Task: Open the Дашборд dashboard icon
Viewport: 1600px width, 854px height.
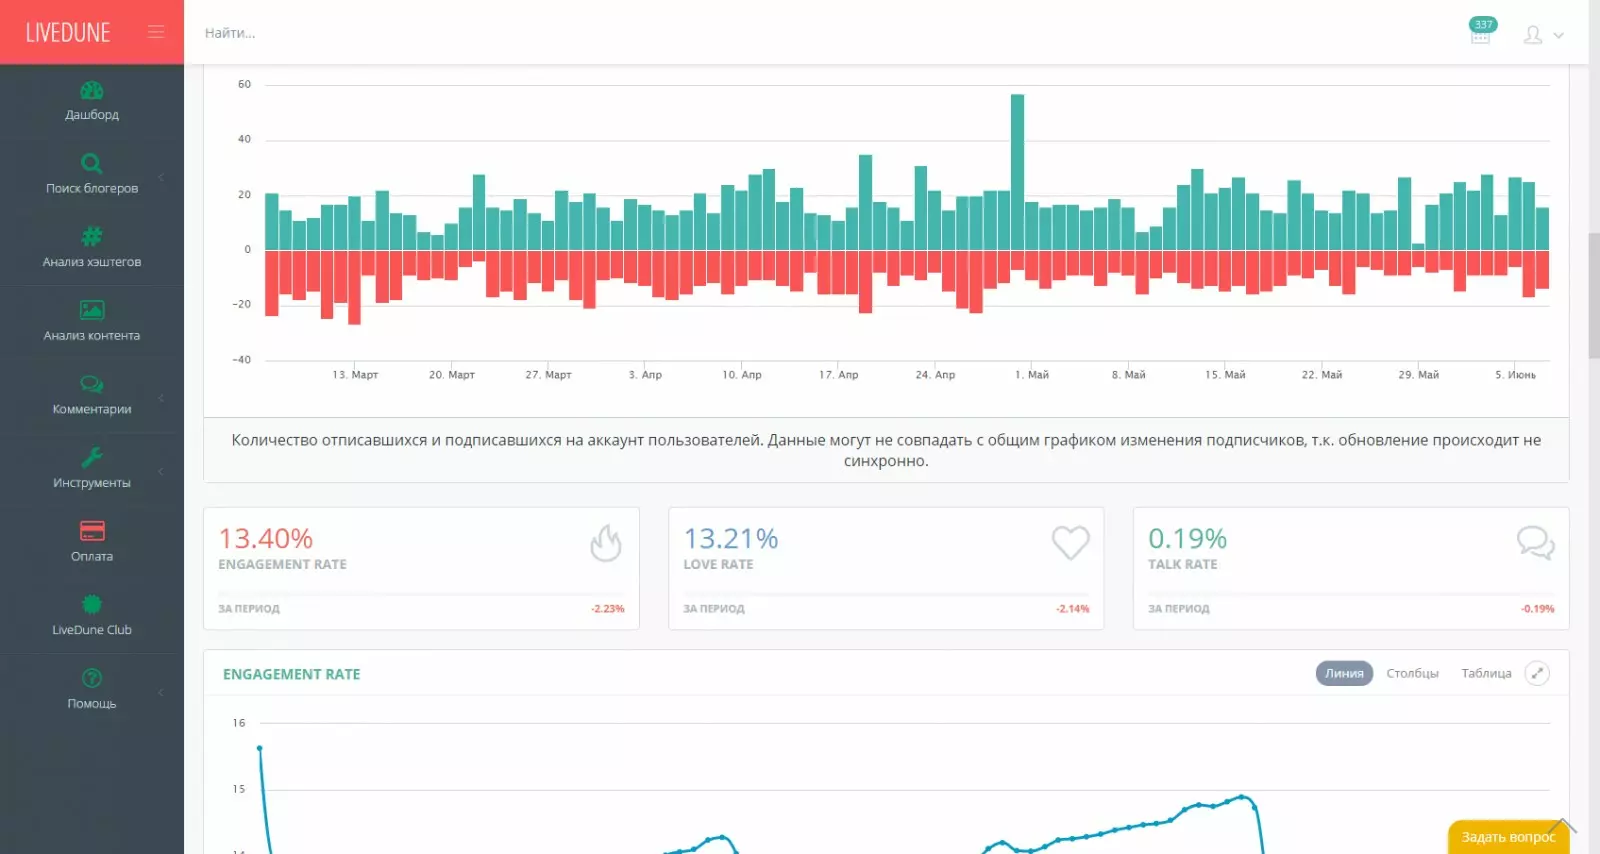Action: (92, 91)
